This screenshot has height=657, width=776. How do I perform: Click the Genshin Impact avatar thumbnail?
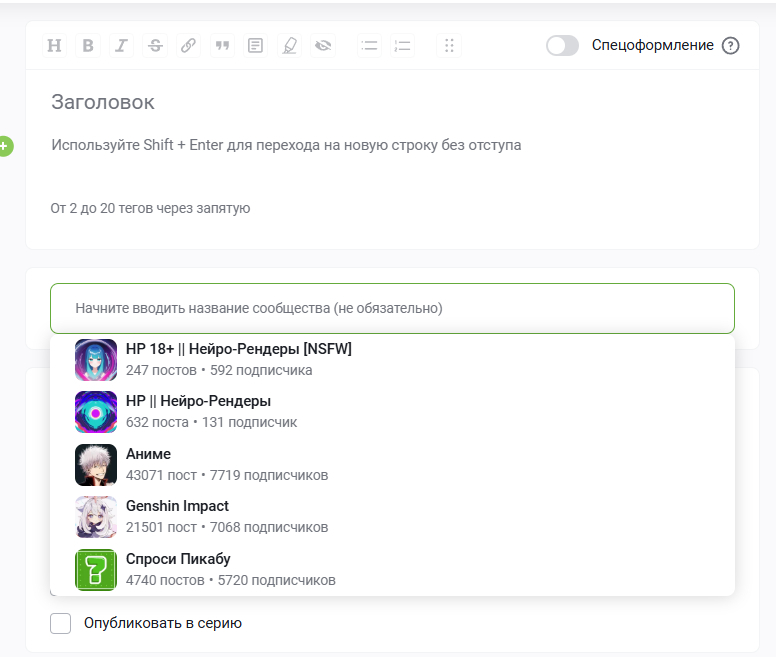[x=96, y=517]
